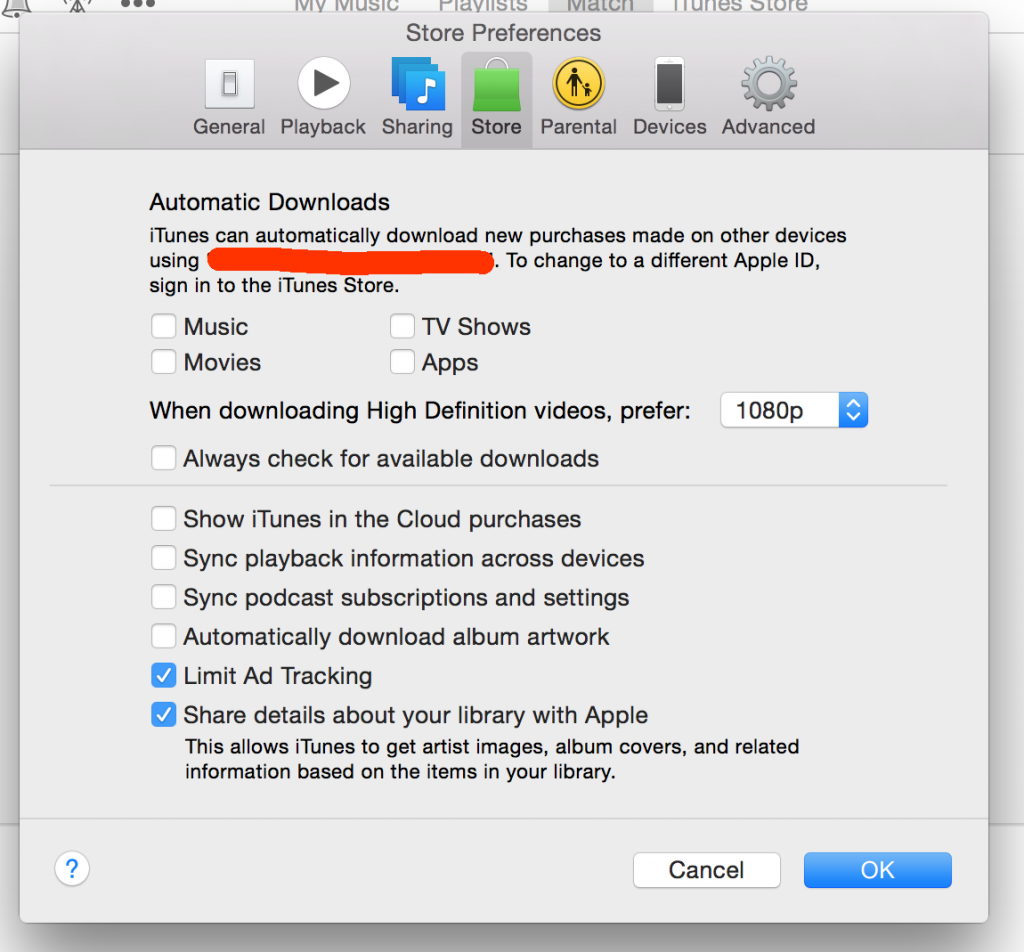1024x952 pixels.
Task: Click the "This allows iTunes to get artist images" text
Action: [492, 759]
